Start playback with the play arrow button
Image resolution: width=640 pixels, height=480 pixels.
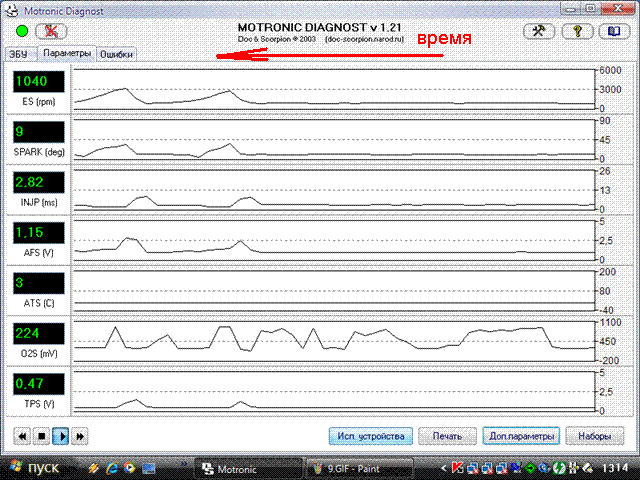61,436
